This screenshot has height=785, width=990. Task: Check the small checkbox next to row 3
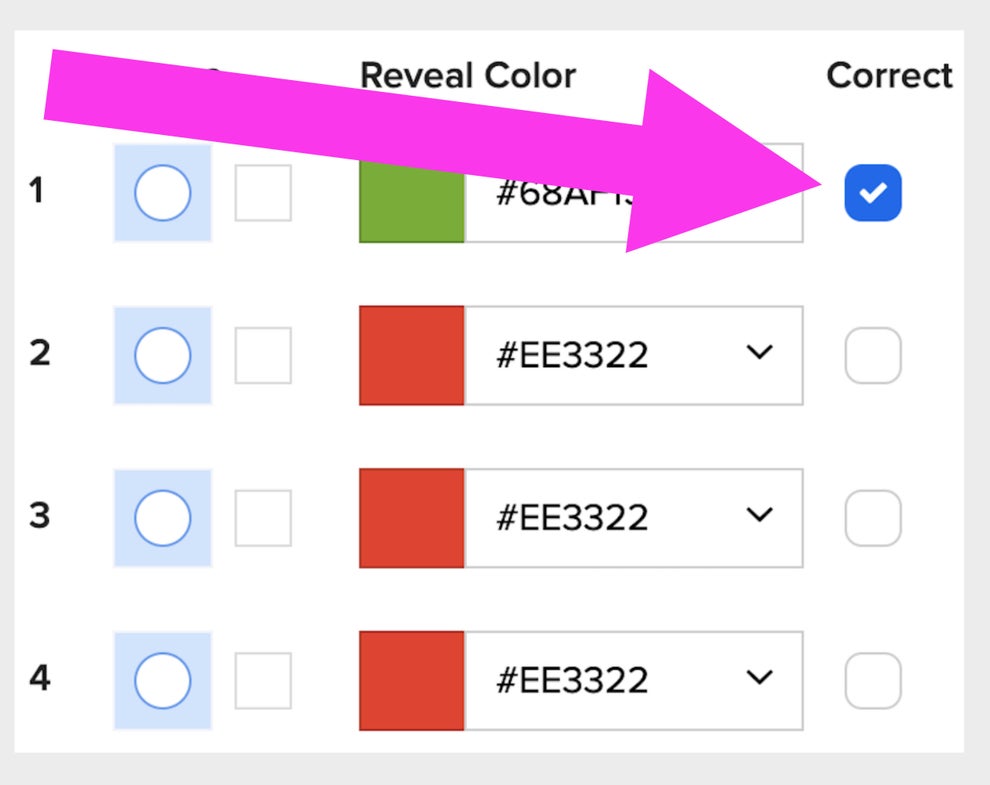click(262, 518)
